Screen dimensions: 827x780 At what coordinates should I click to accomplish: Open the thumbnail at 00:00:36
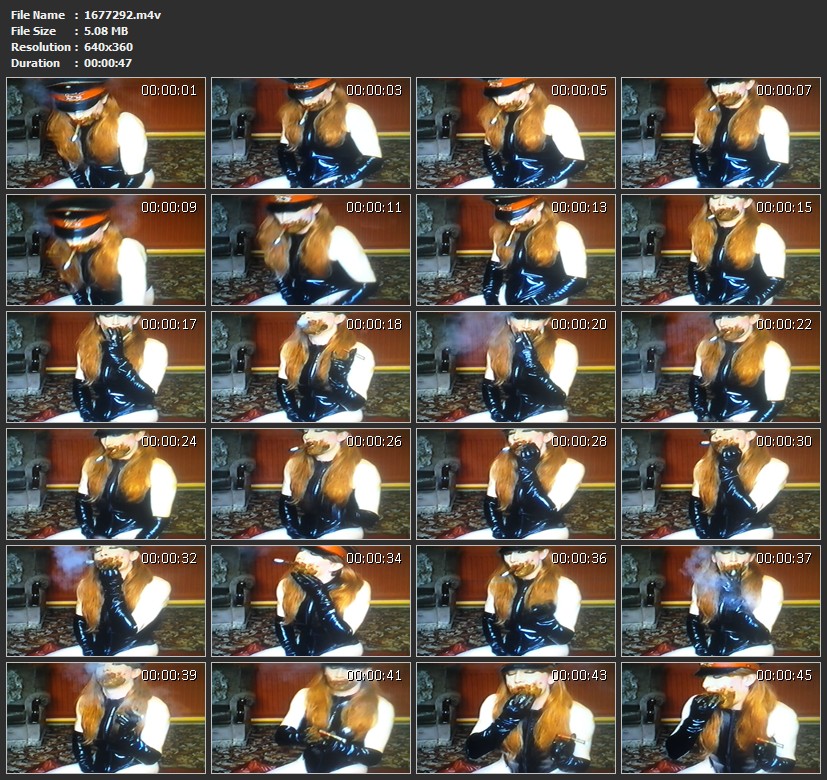[x=516, y=601]
